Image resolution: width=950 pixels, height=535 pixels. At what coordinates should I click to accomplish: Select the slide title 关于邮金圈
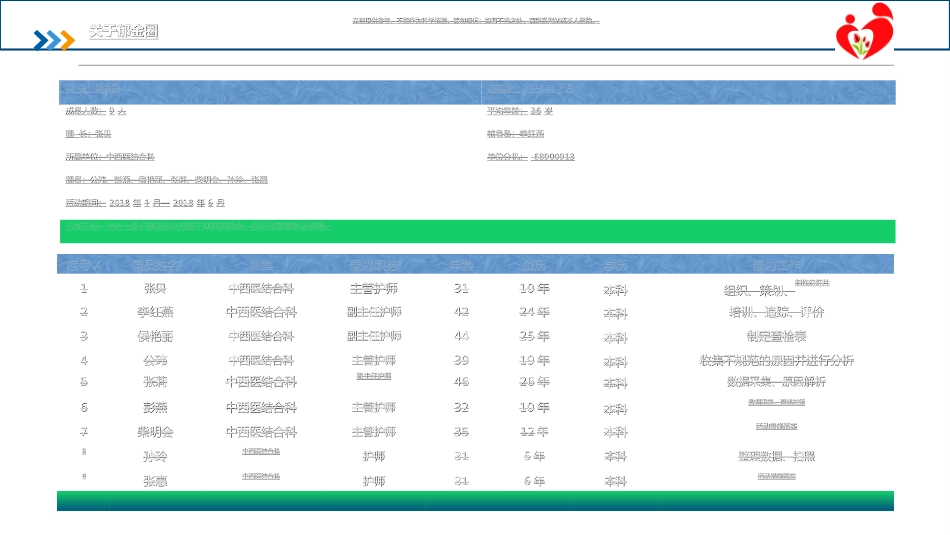click(x=123, y=32)
